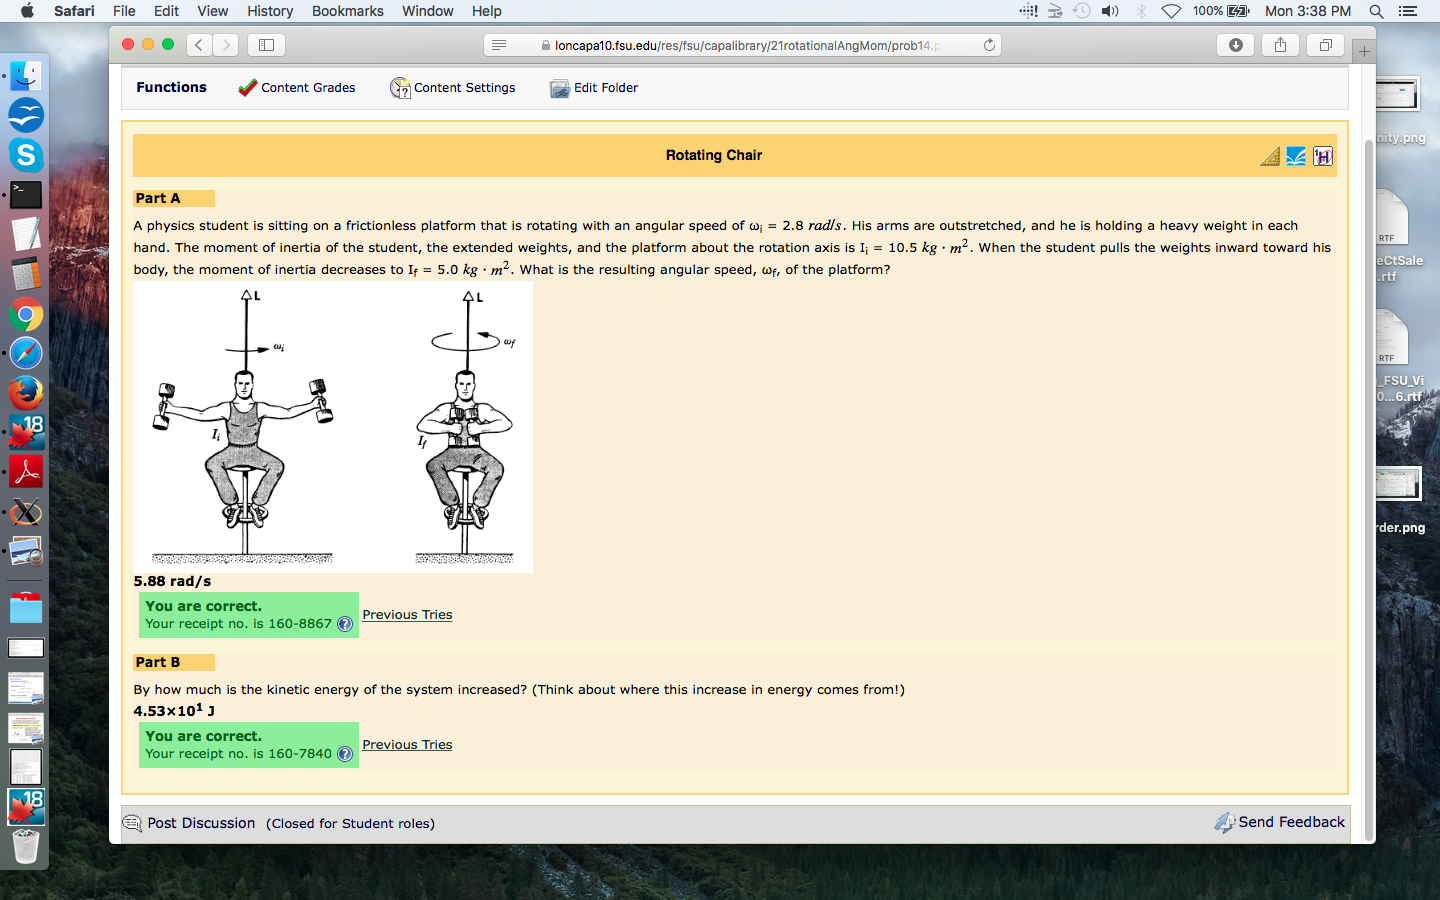Open Content Settings
Viewport: 1440px width, 900px height.
pyautogui.click(x=453, y=88)
